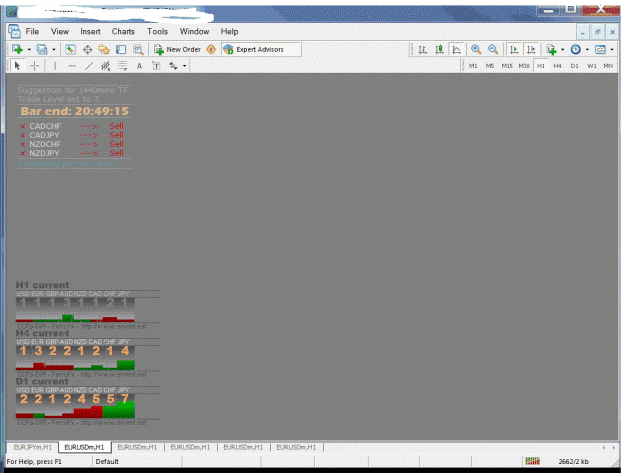Expand the Indicators dropdown arrow
The width and height of the screenshot is (625, 473).
tap(562, 50)
